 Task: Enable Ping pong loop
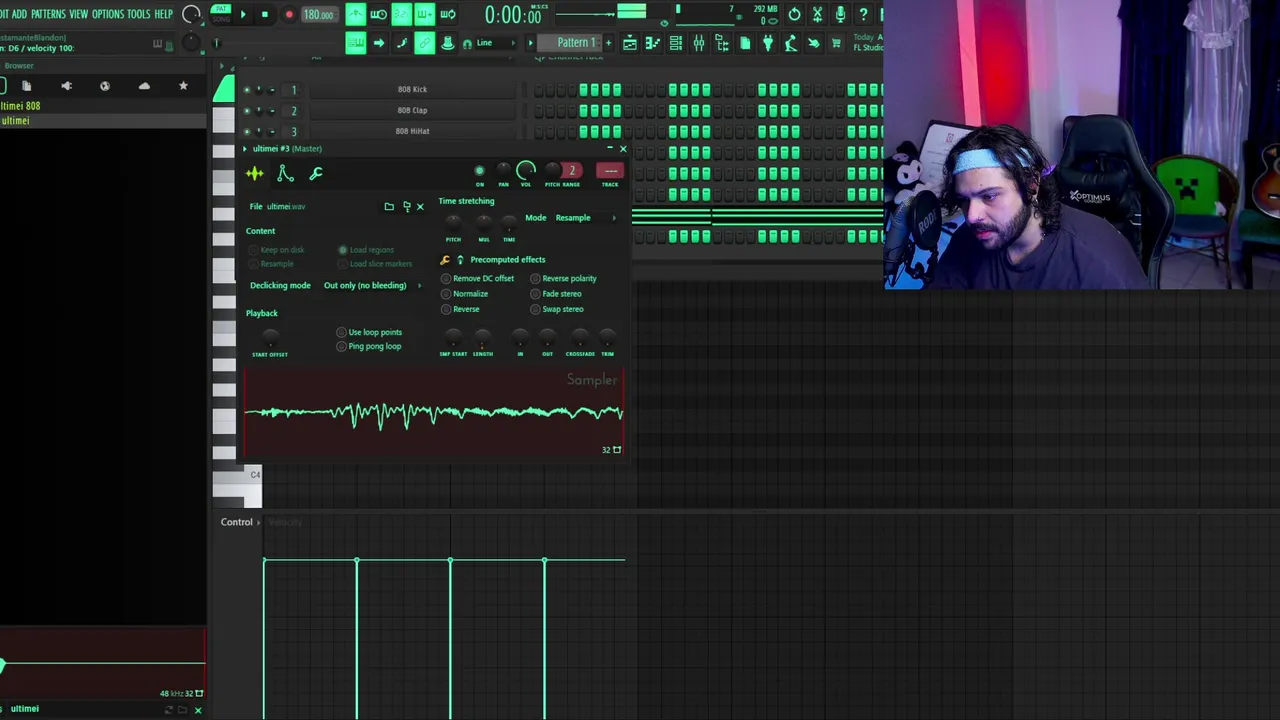pos(369,346)
